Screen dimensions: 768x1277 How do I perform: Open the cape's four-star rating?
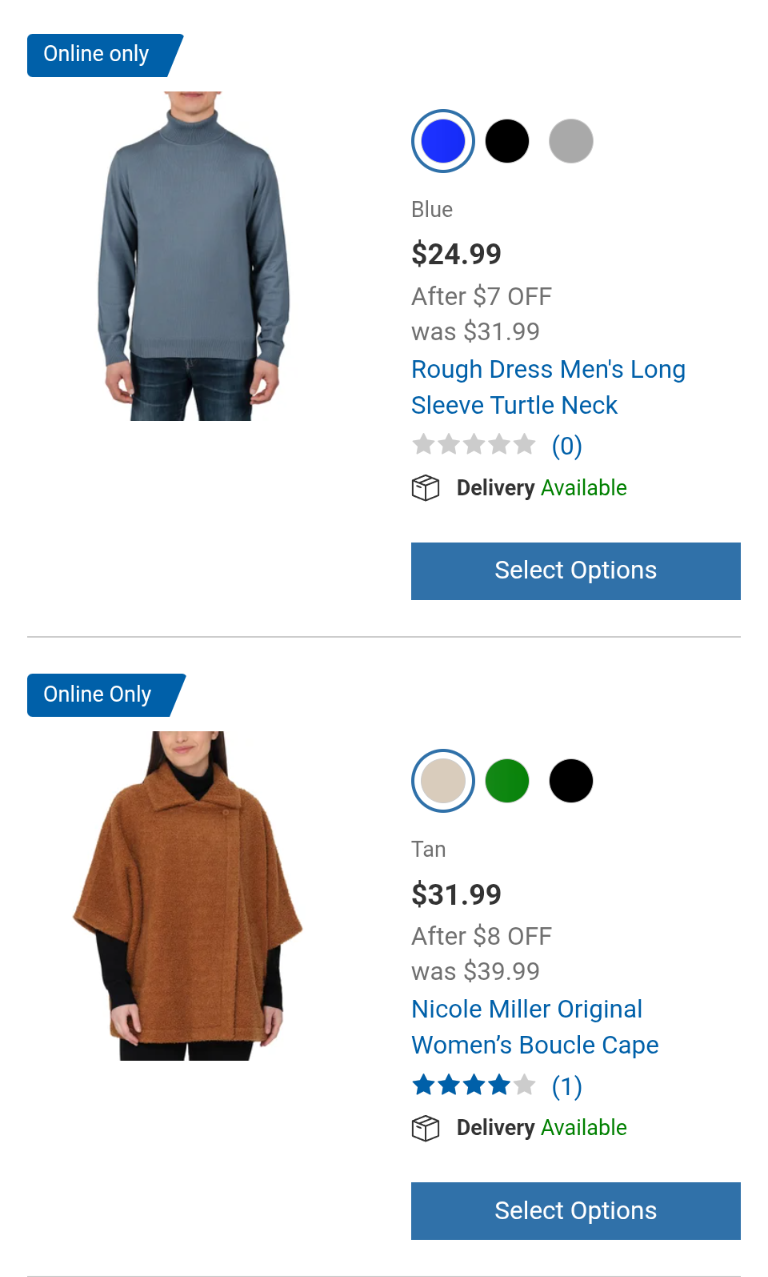(474, 1085)
